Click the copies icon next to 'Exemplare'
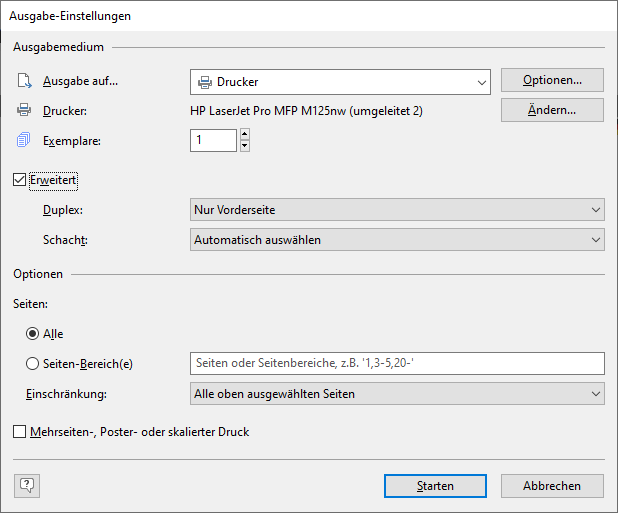 tap(24, 140)
